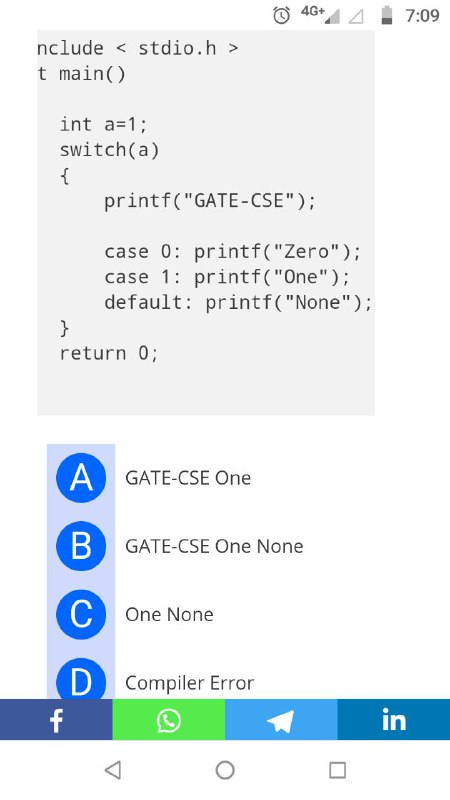This screenshot has width=450, height=800.
Task: Tap the alarm clock status icon
Action: tap(281, 15)
